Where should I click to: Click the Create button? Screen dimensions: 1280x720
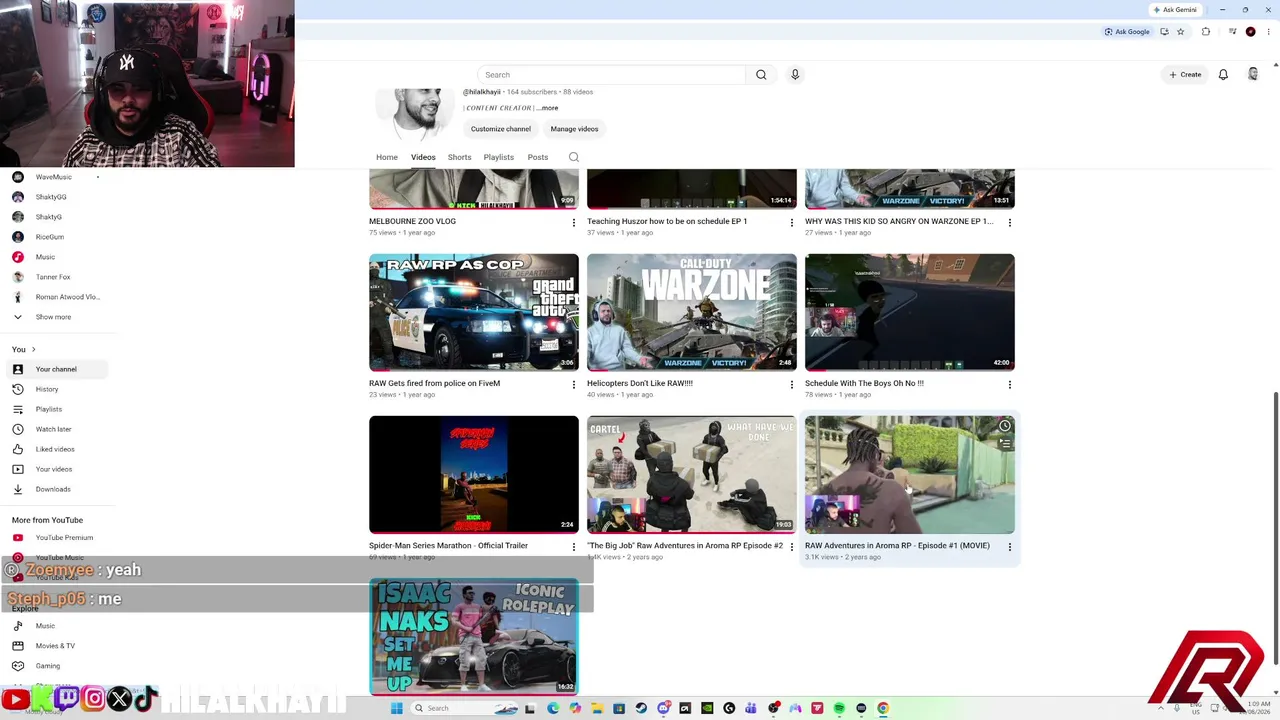pyautogui.click(x=1185, y=75)
